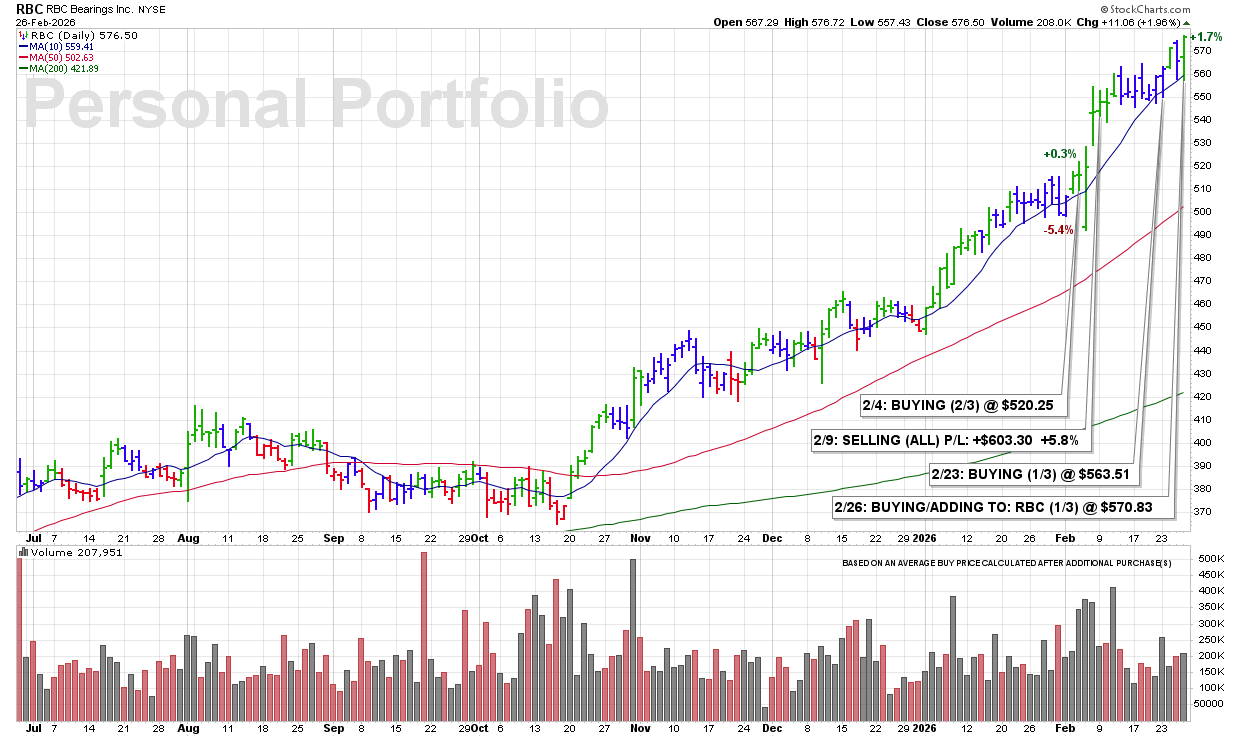Click the green +0.3% gain label
The height and width of the screenshot is (737, 1240).
[x=1060, y=154]
